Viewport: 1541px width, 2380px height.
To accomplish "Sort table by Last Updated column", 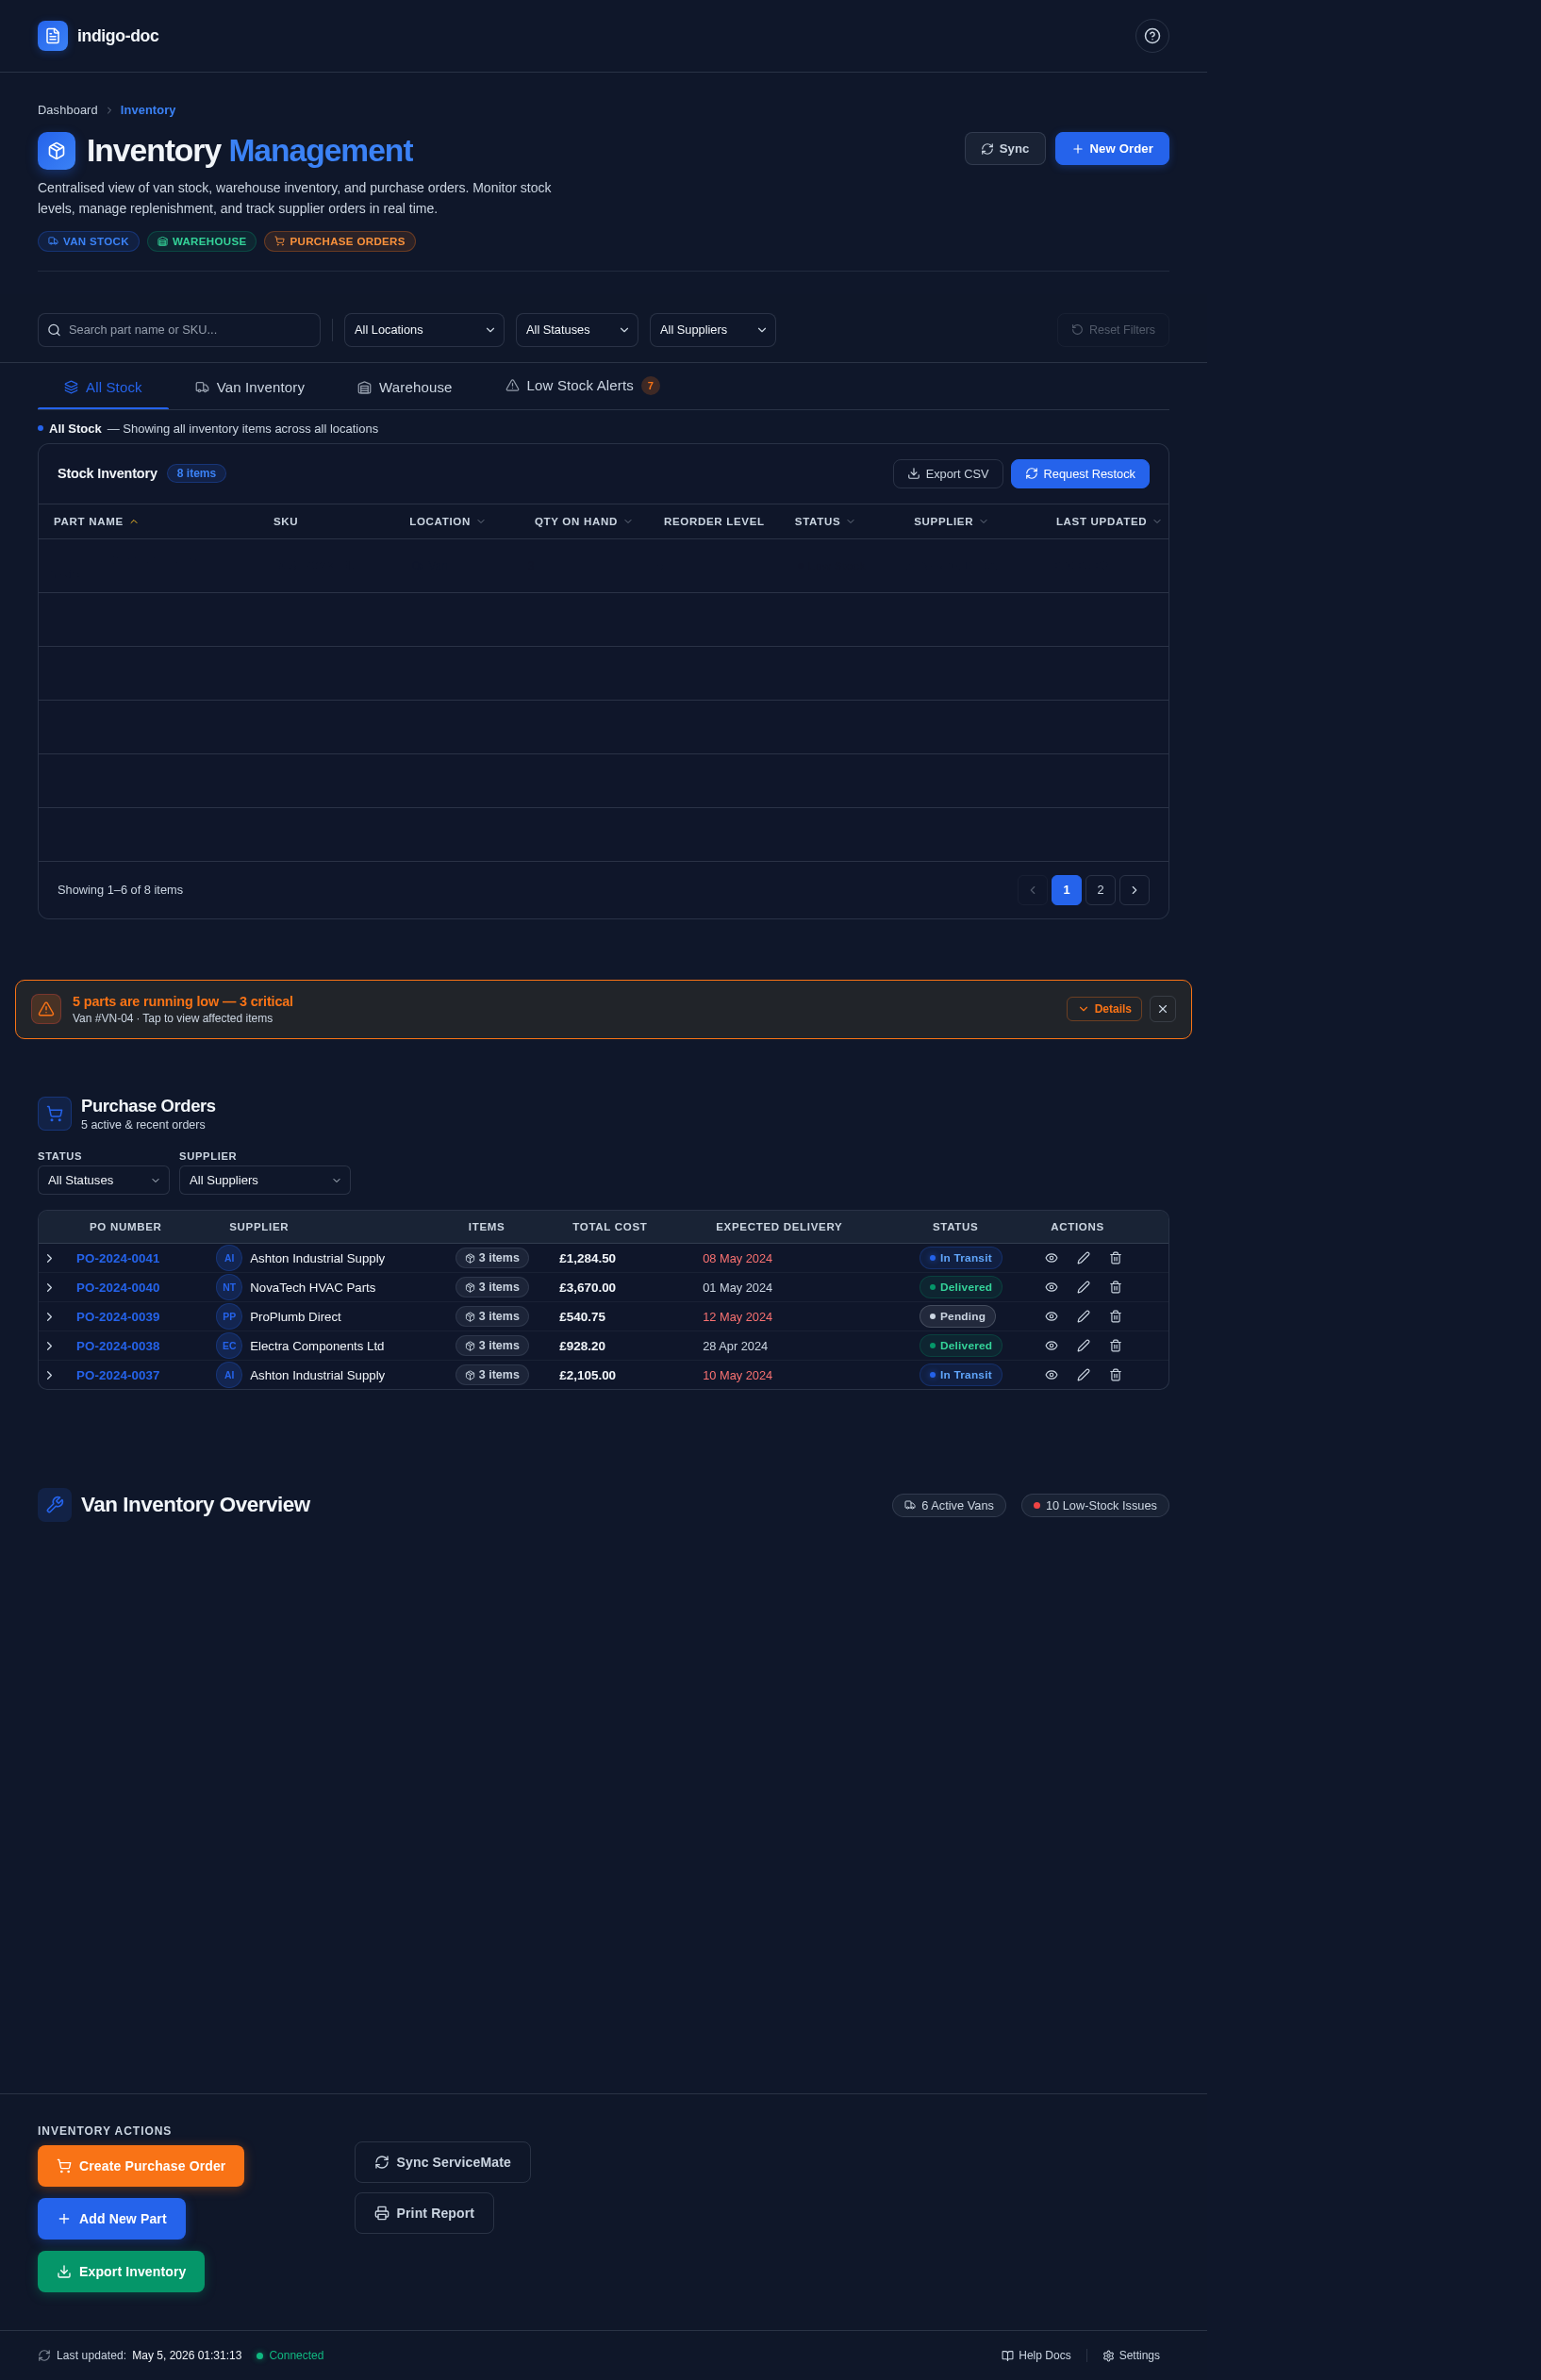I will pos(1108,522).
